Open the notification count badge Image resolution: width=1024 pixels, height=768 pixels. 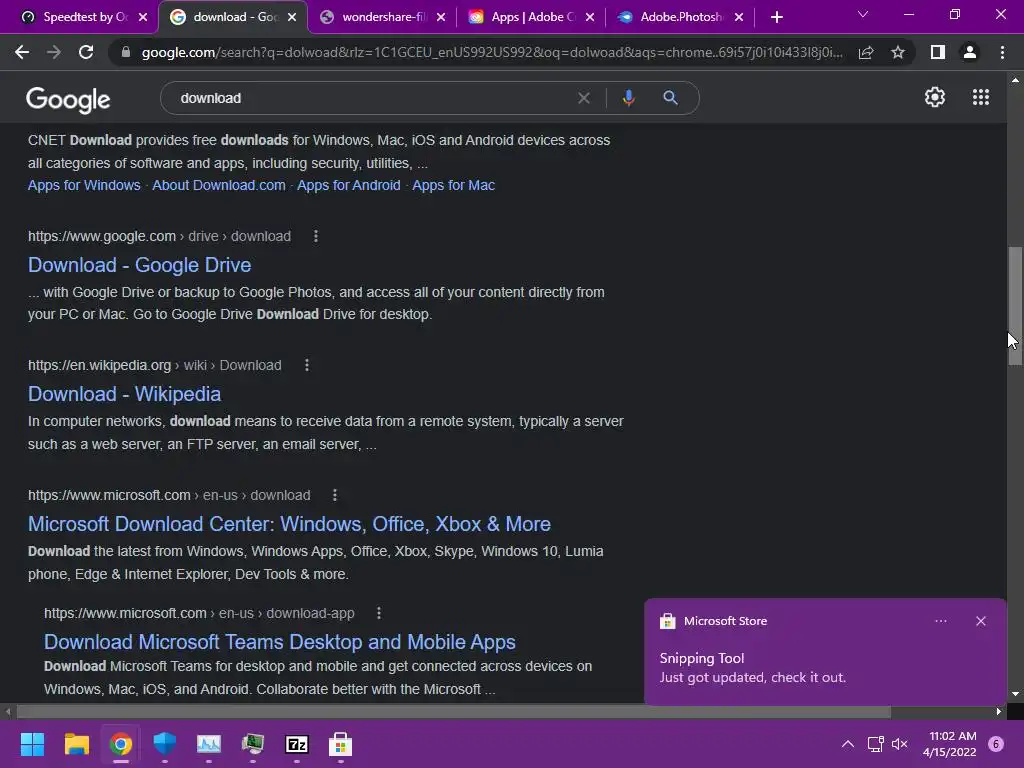pos(996,744)
